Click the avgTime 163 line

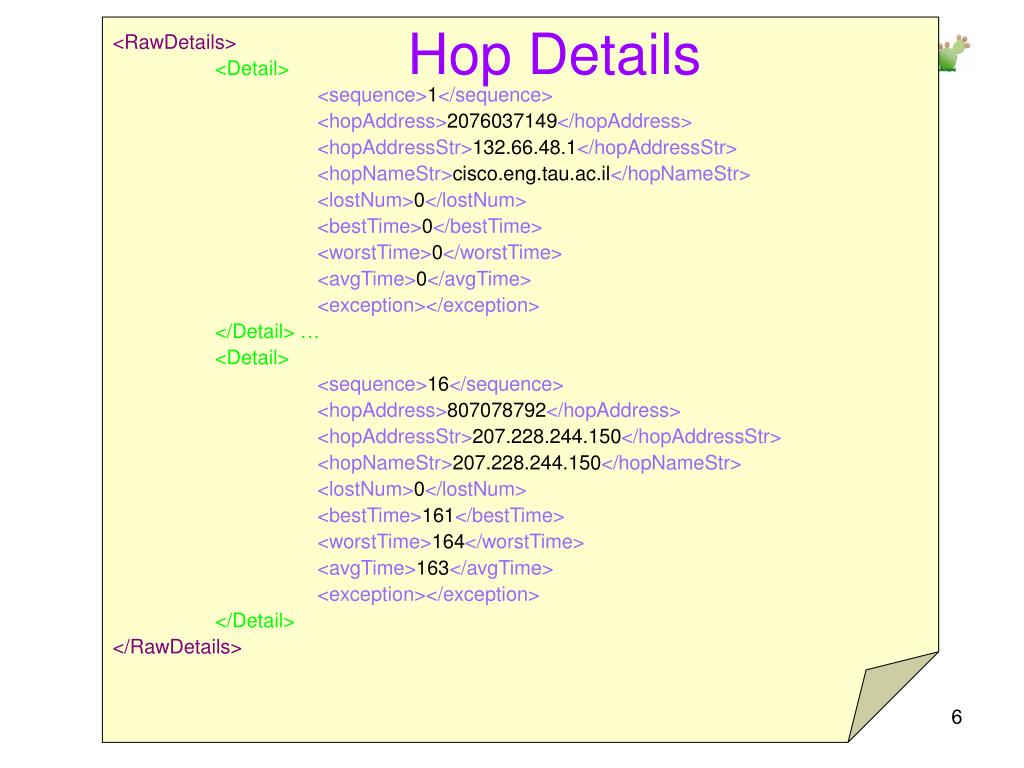tap(436, 568)
